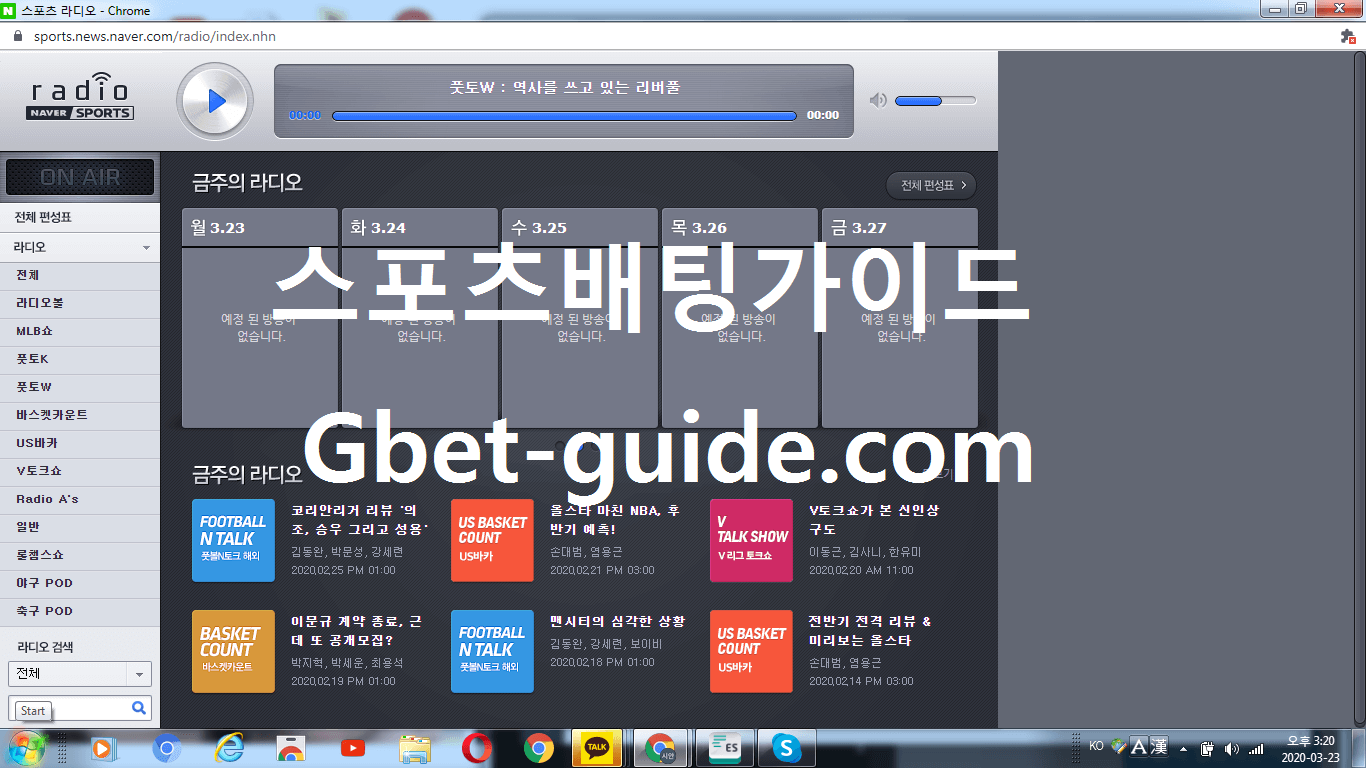This screenshot has width=1366, height=768.
Task: Click the magnifier search icon
Action: tap(139, 708)
